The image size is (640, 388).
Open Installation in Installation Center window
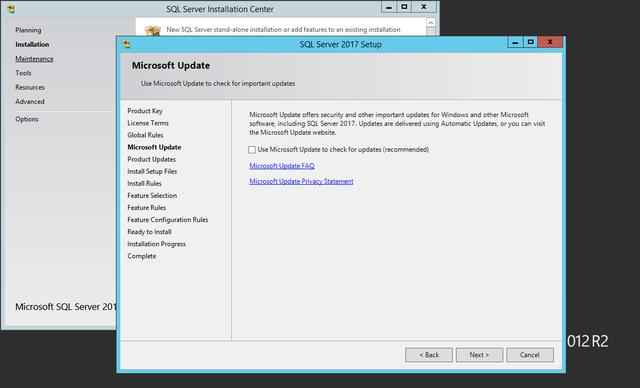(32, 44)
